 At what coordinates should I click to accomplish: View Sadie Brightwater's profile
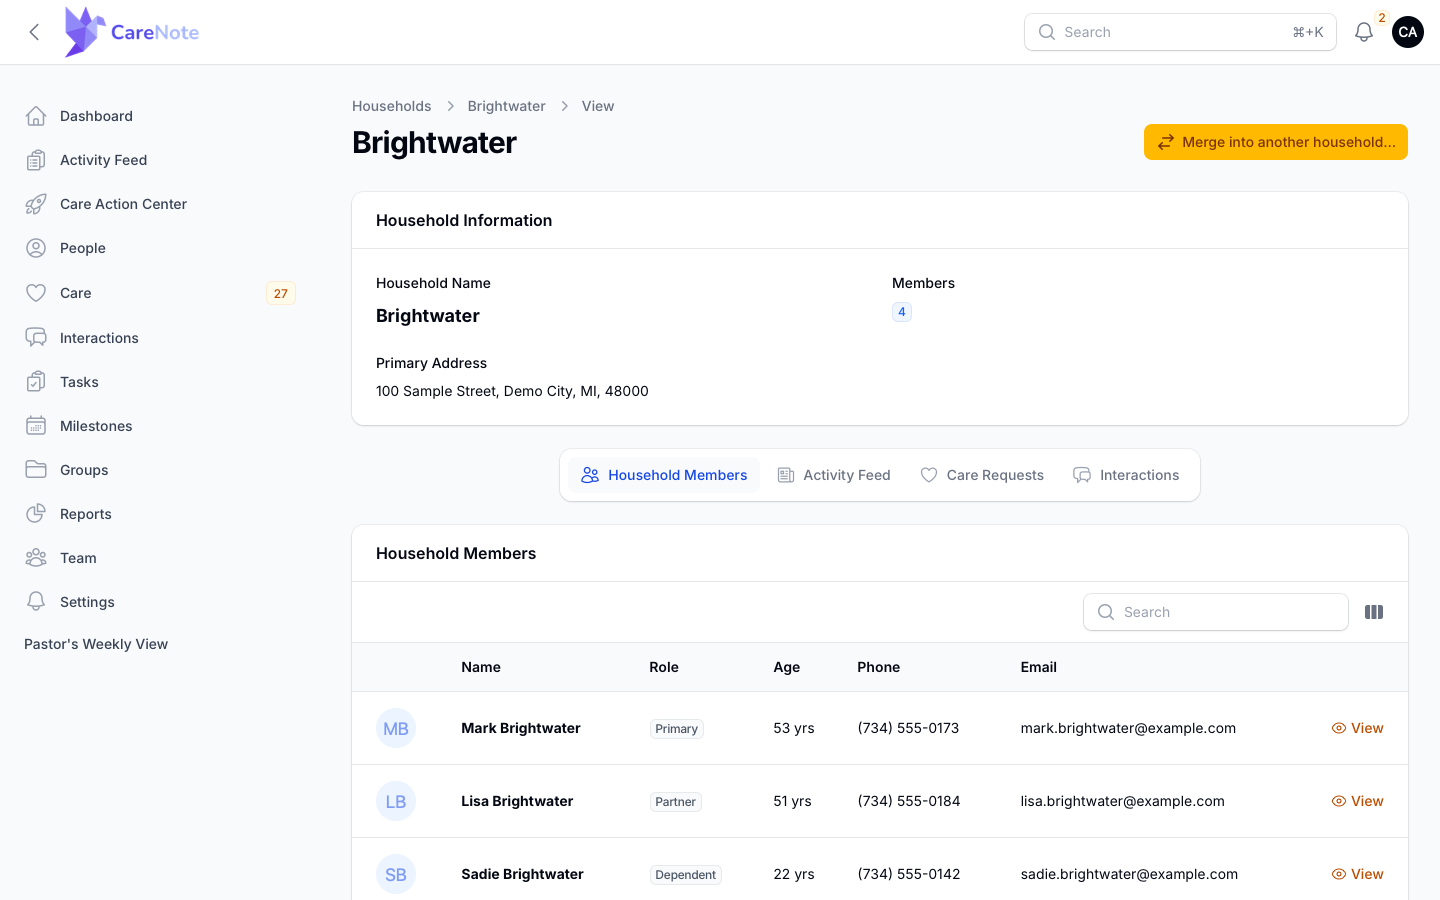(x=1357, y=874)
